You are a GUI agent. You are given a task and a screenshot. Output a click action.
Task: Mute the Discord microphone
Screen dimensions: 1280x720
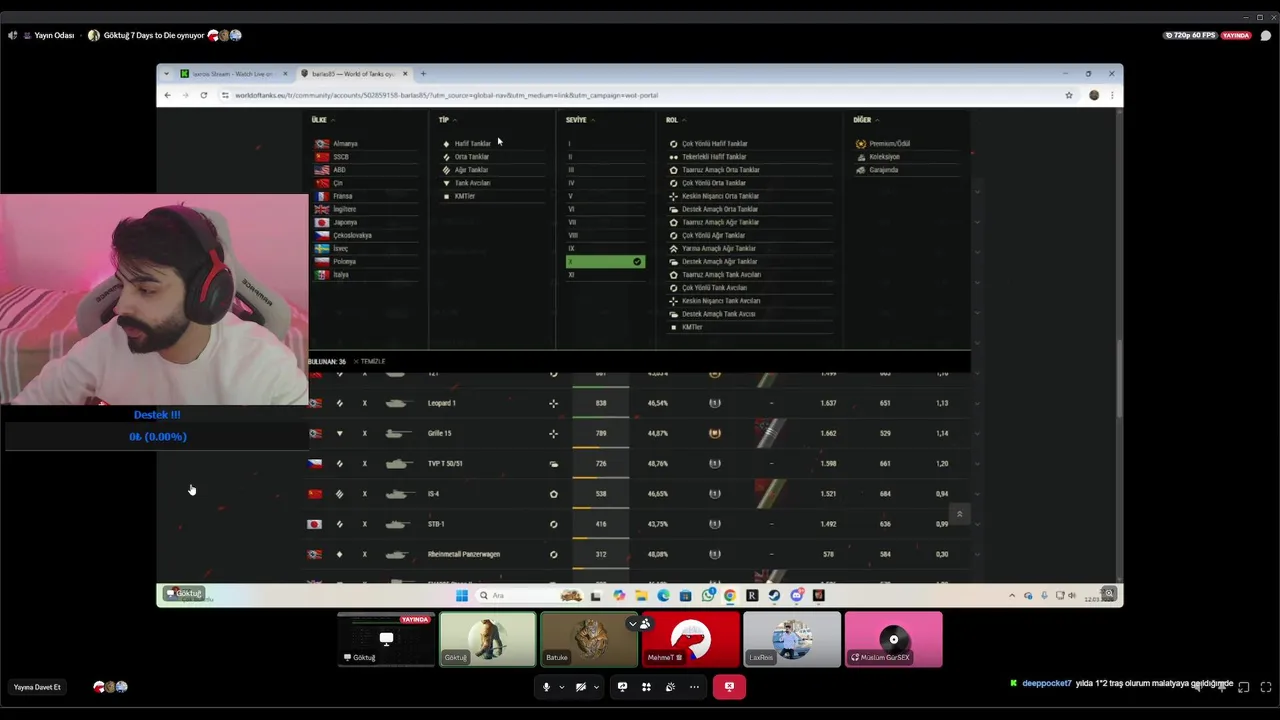[546, 687]
